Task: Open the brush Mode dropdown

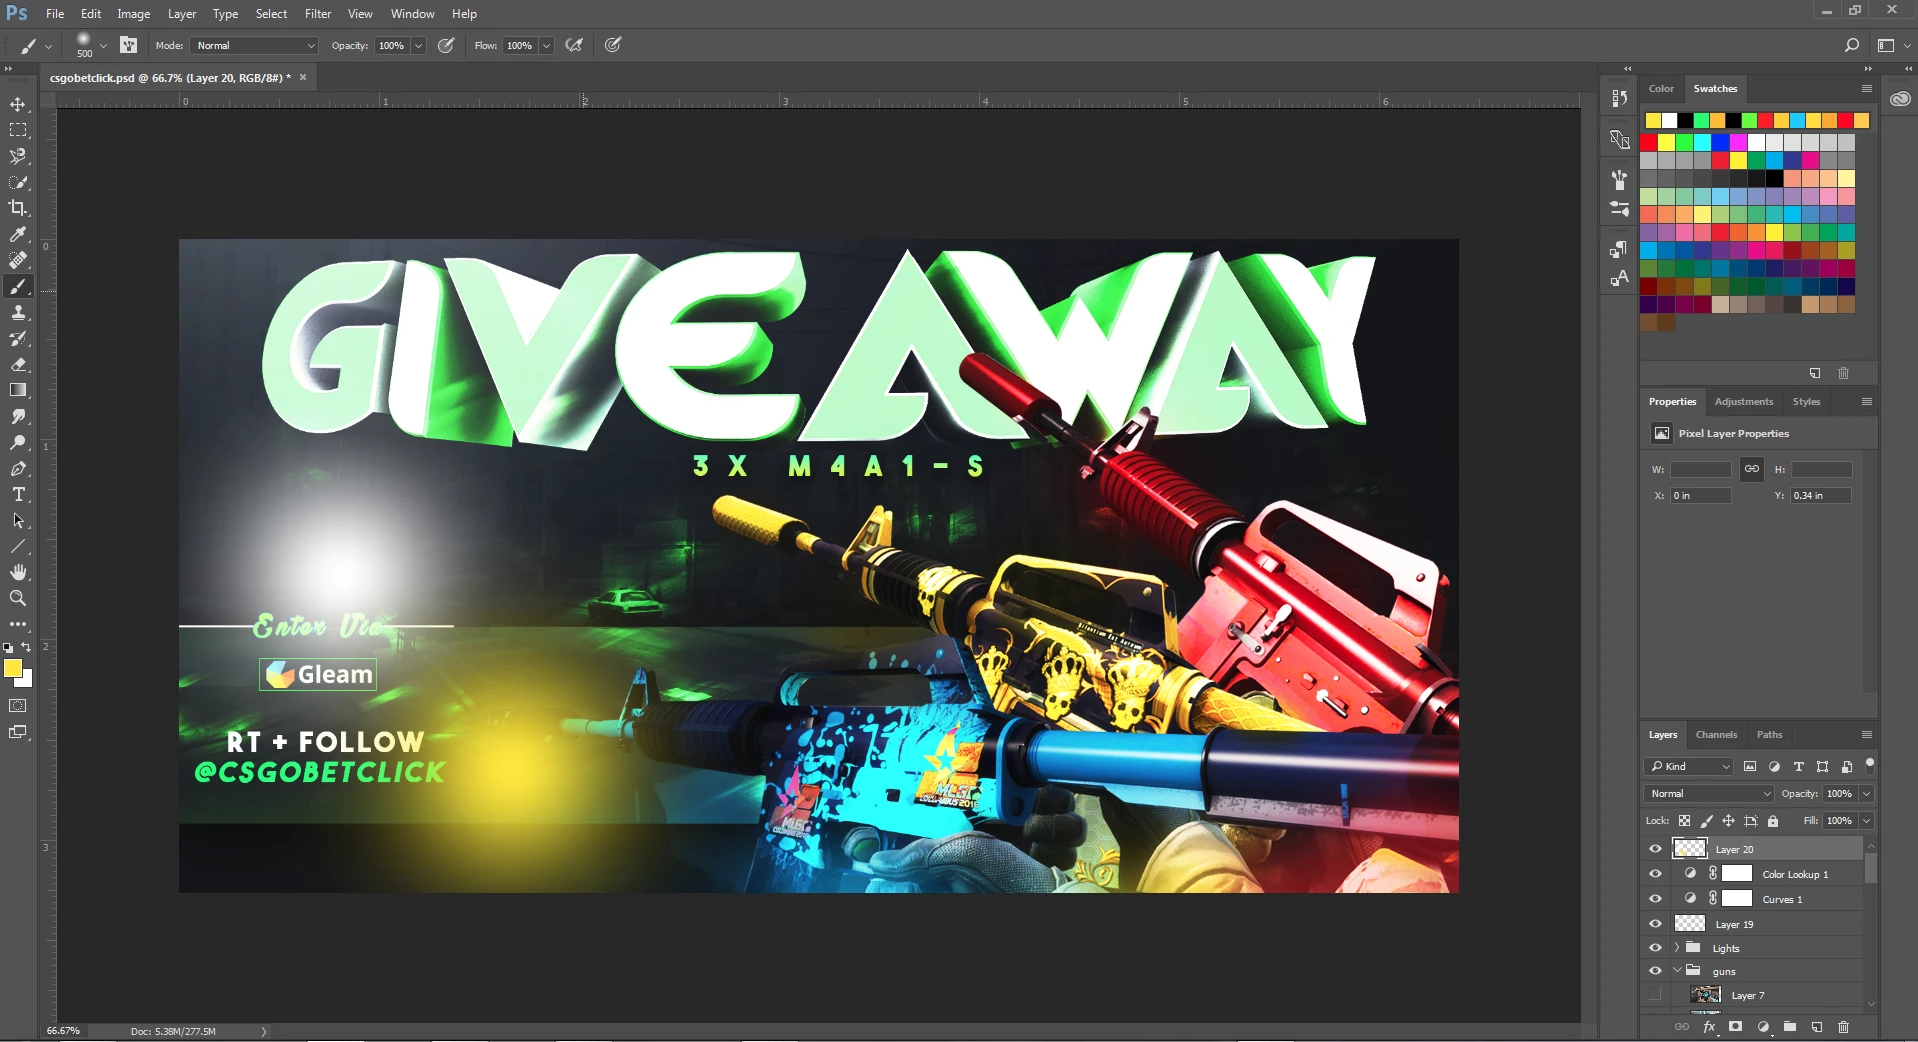Action: [x=255, y=45]
